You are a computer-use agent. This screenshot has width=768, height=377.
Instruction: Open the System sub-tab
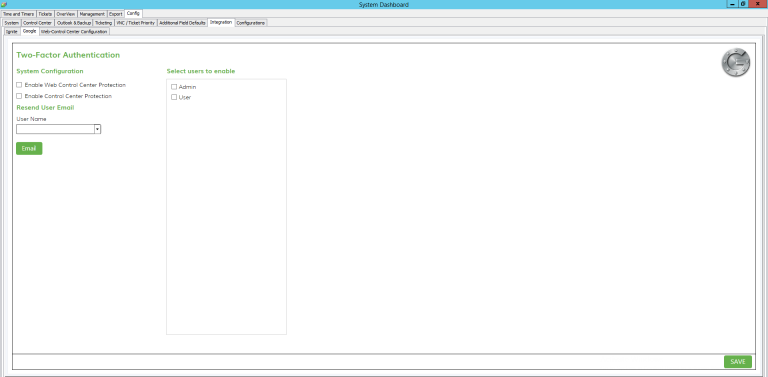(11, 23)
